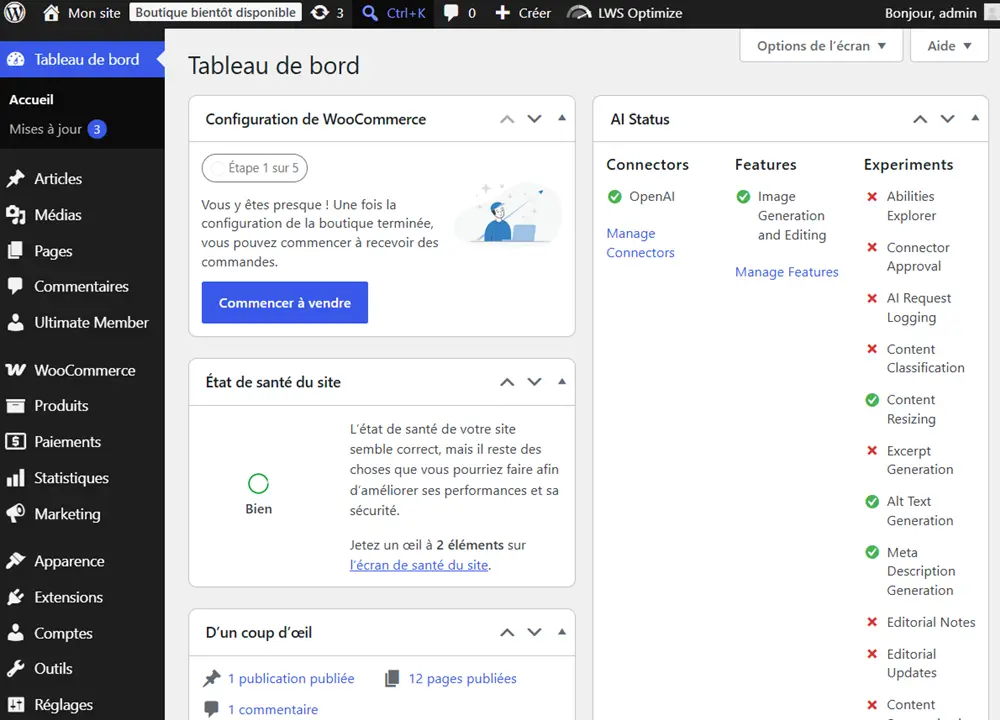Click the Pages icon in the sidebar
Image resolution: width=1000 pixels, height=720 pixels.
click(16, 251)
